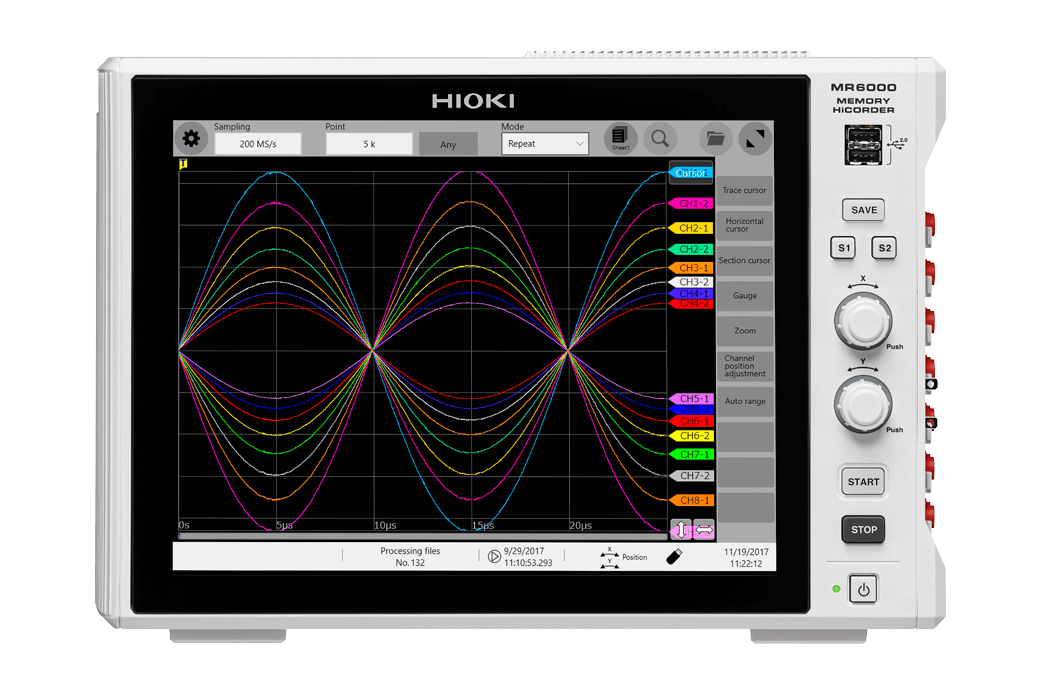Click the horizontal scroll bar under the waveform
This screenshot has height=694, width=1040.
click(420, 536)
